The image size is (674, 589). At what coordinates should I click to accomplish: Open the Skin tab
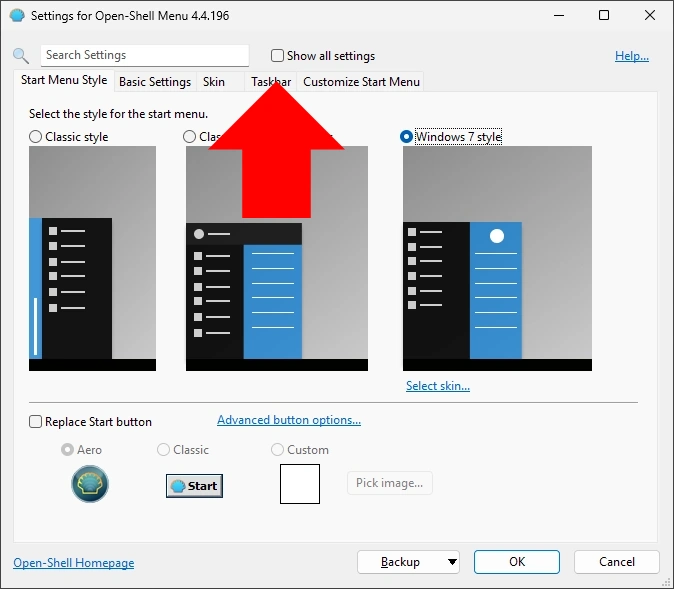click(x=221, y=82)
